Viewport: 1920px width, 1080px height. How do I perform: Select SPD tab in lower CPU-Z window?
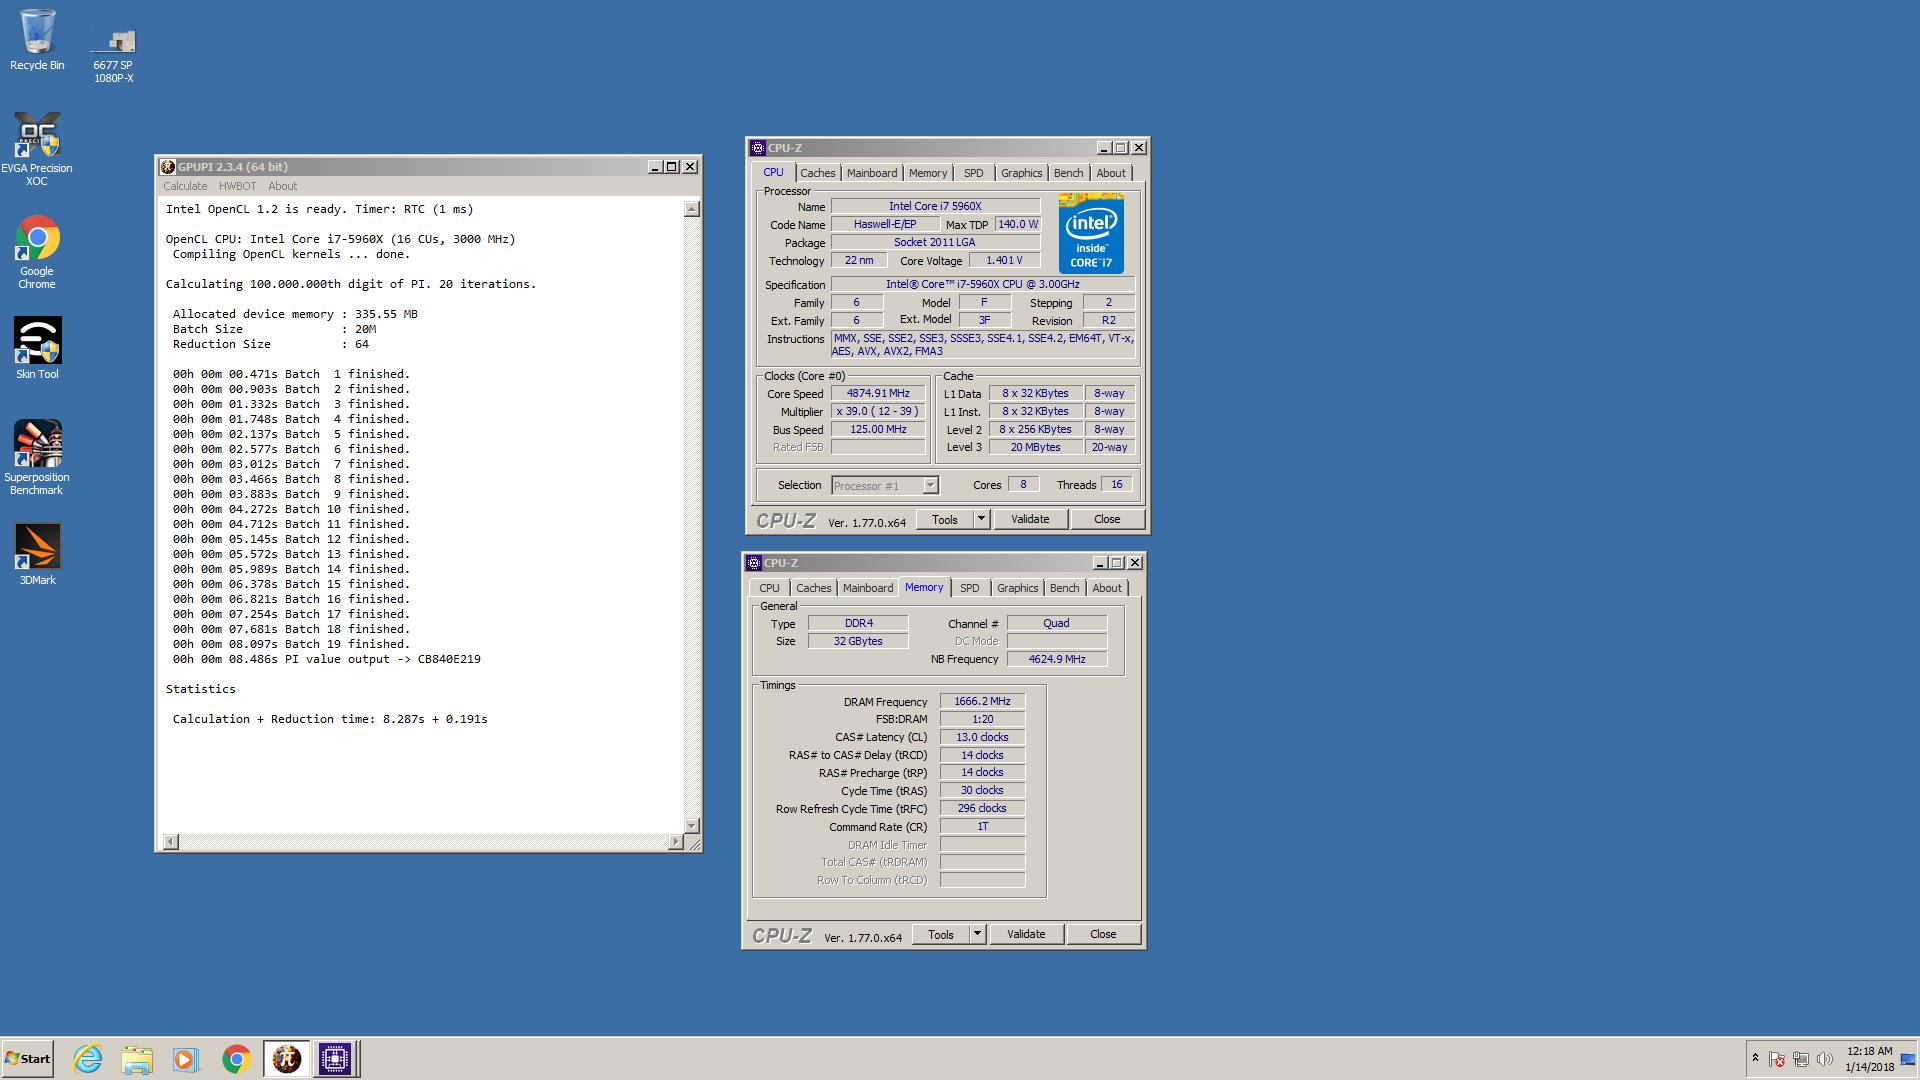point(969,588)
